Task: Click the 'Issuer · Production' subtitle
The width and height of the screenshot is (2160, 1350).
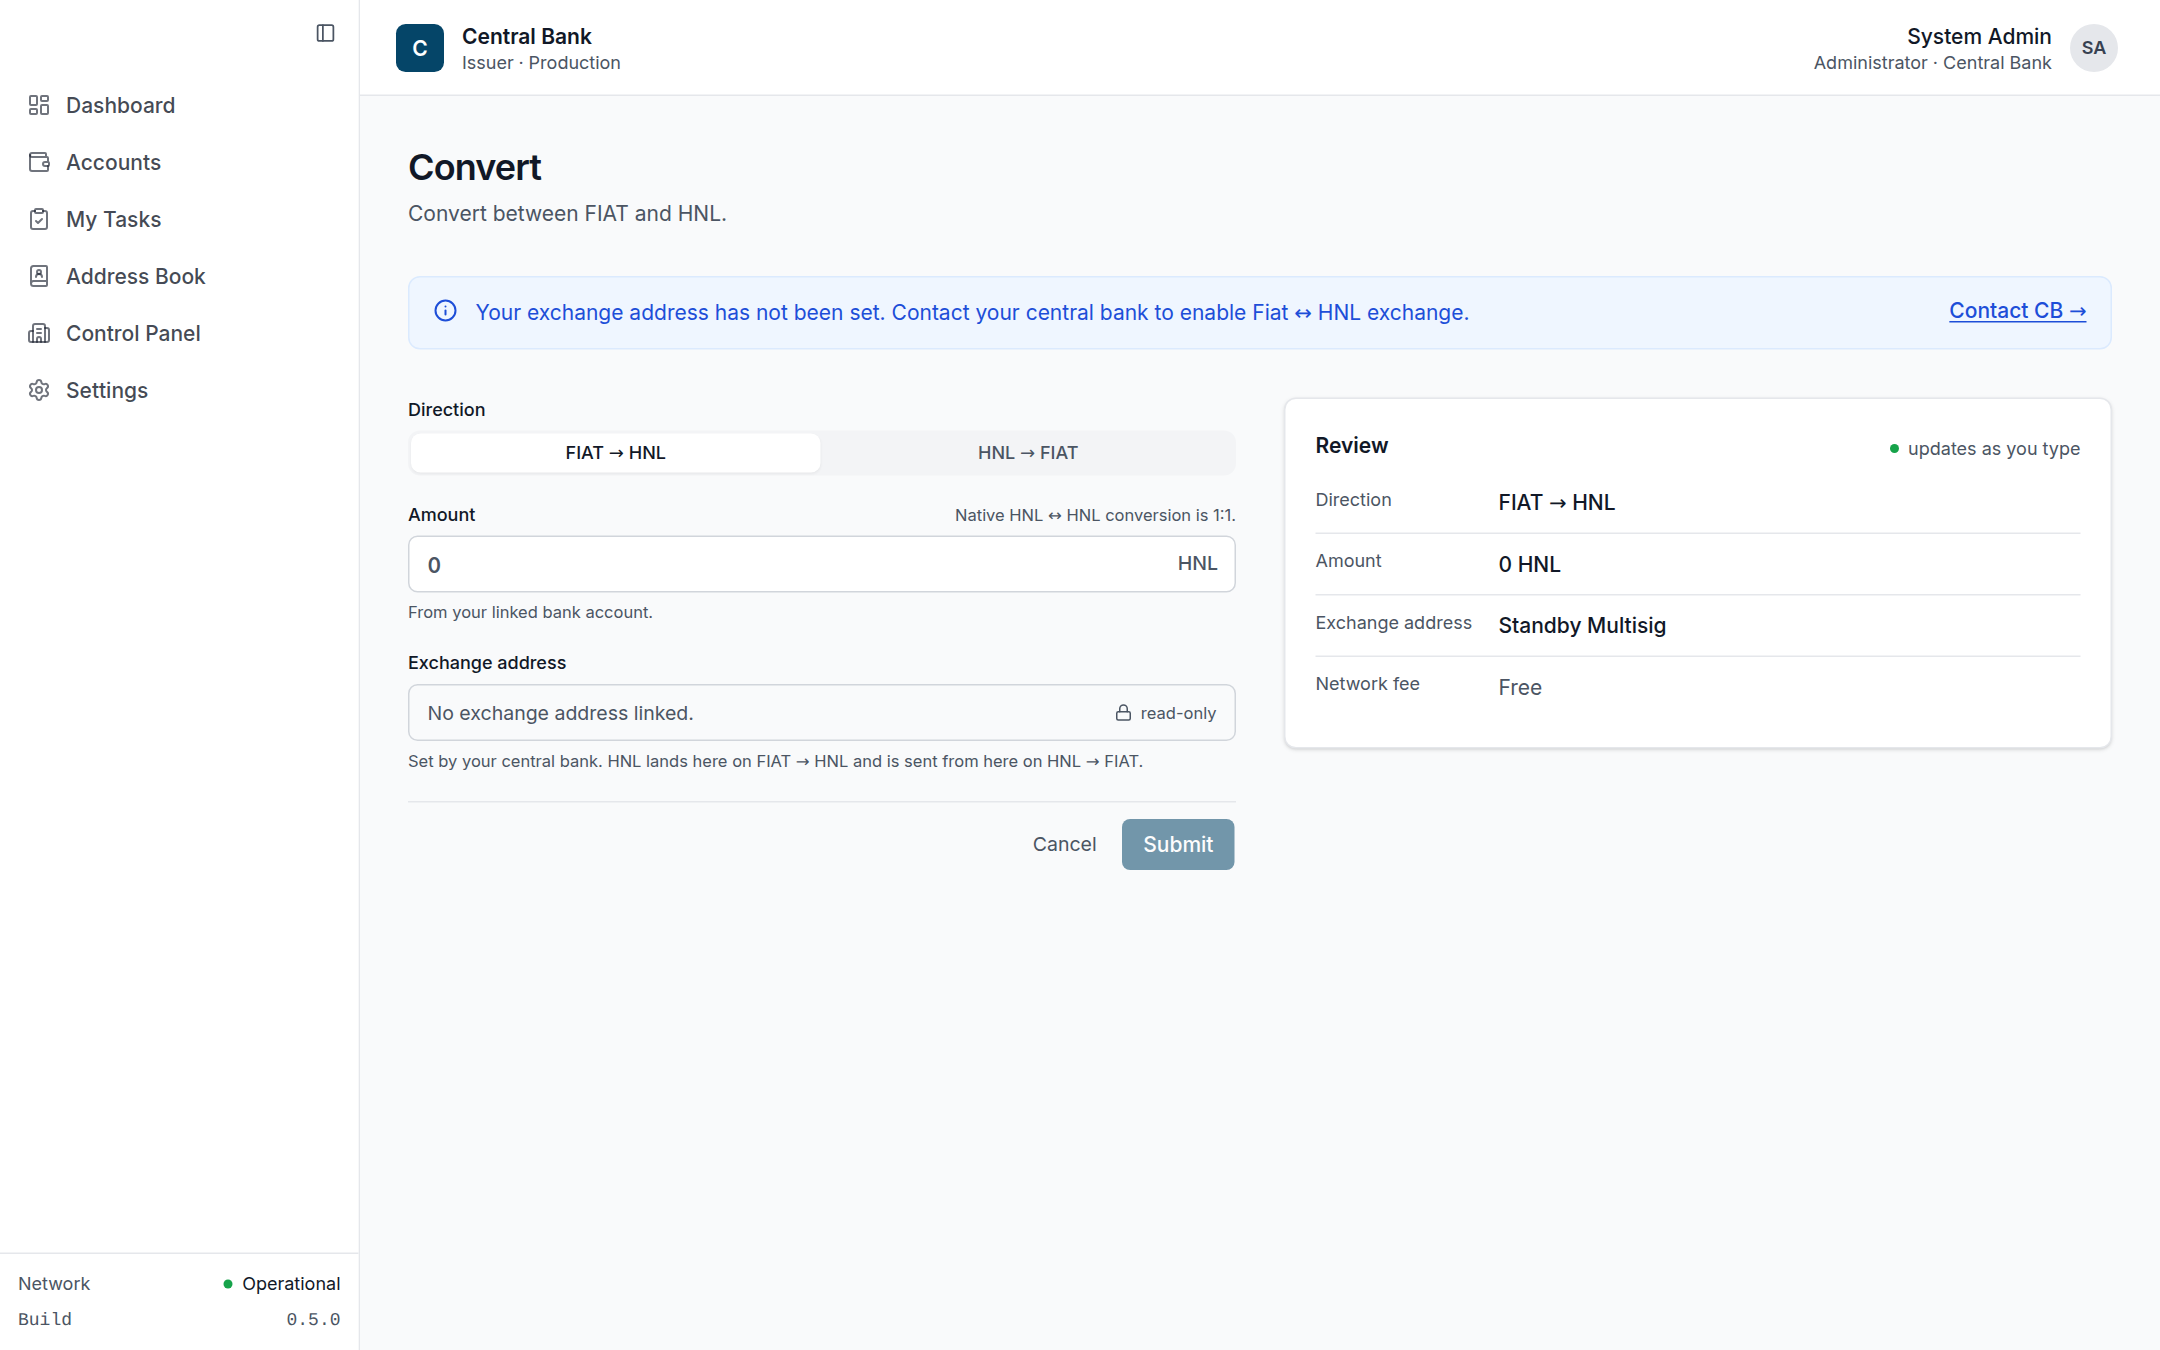Action: 541,63
